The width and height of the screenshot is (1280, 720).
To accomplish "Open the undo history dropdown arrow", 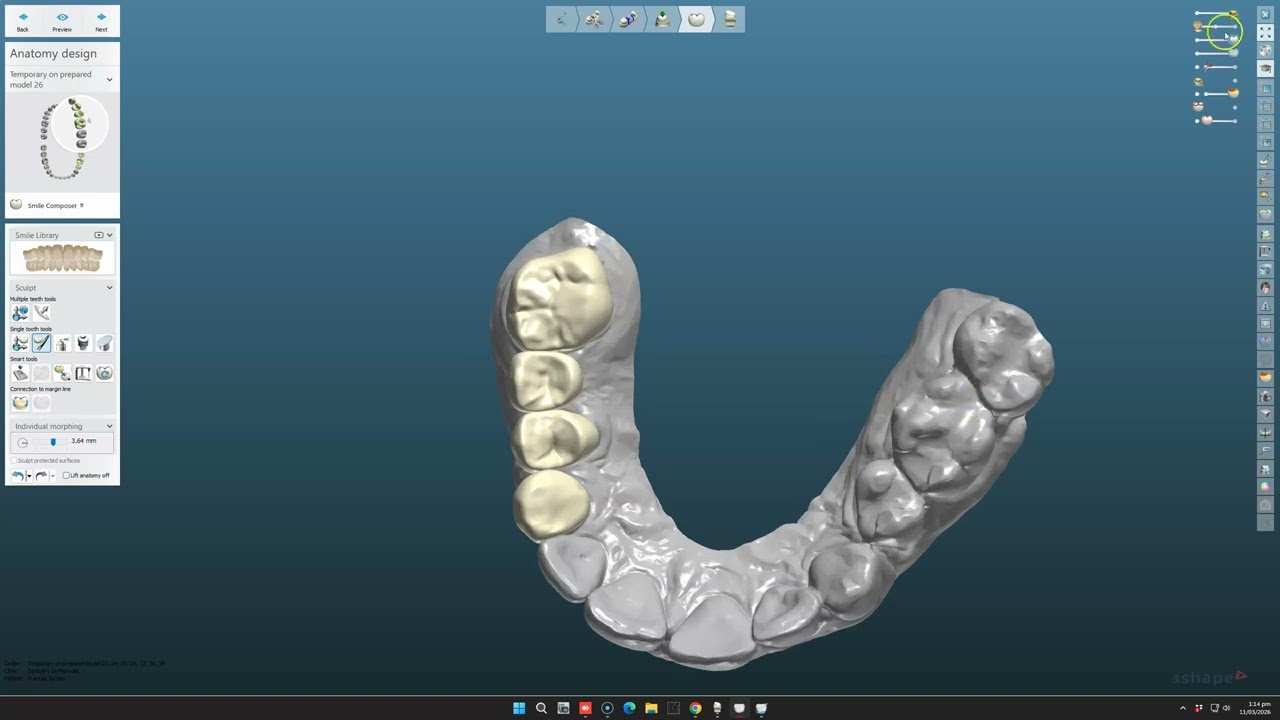I will pyautogui.click(x=28, y=476).
